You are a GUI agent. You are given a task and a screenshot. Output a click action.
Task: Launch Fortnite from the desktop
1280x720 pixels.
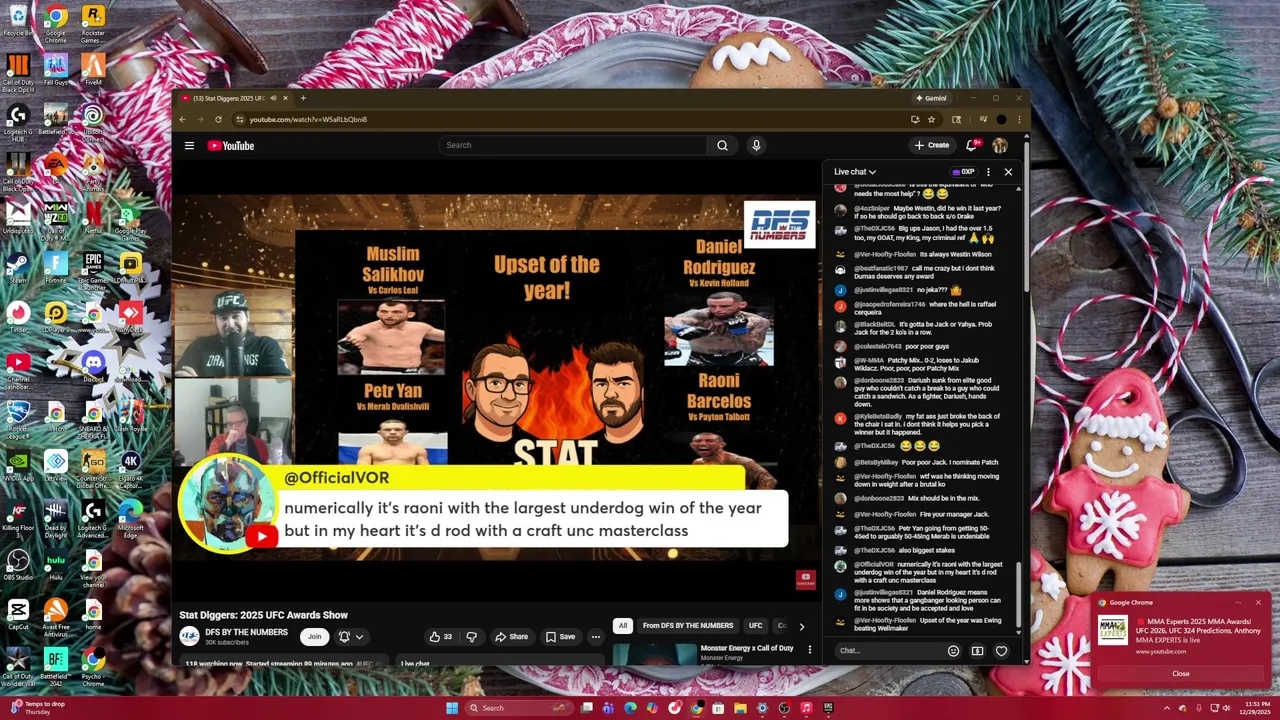coord(56,268)
